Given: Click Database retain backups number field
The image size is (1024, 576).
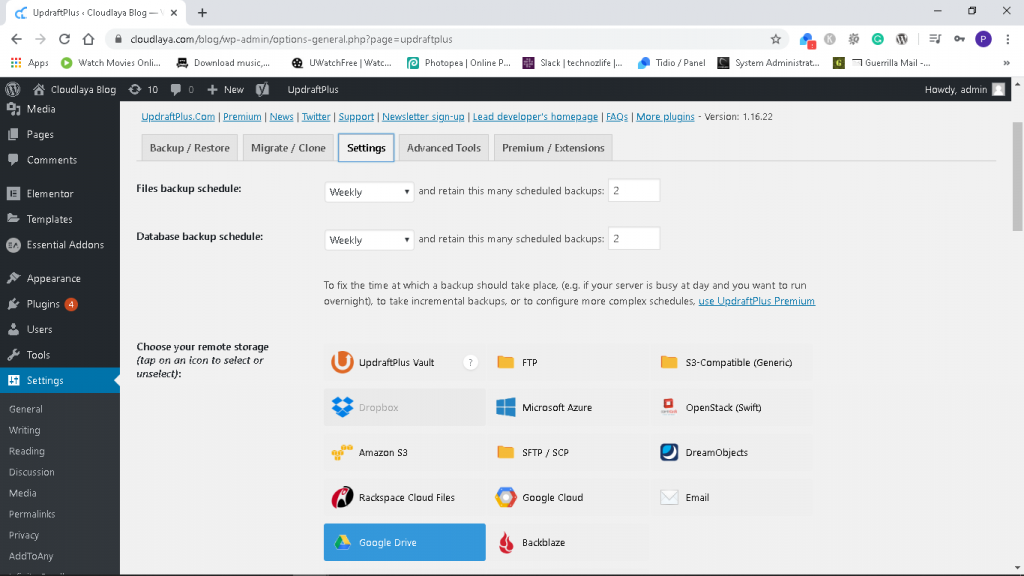Looking at the screenshot, I should point(633,238).
